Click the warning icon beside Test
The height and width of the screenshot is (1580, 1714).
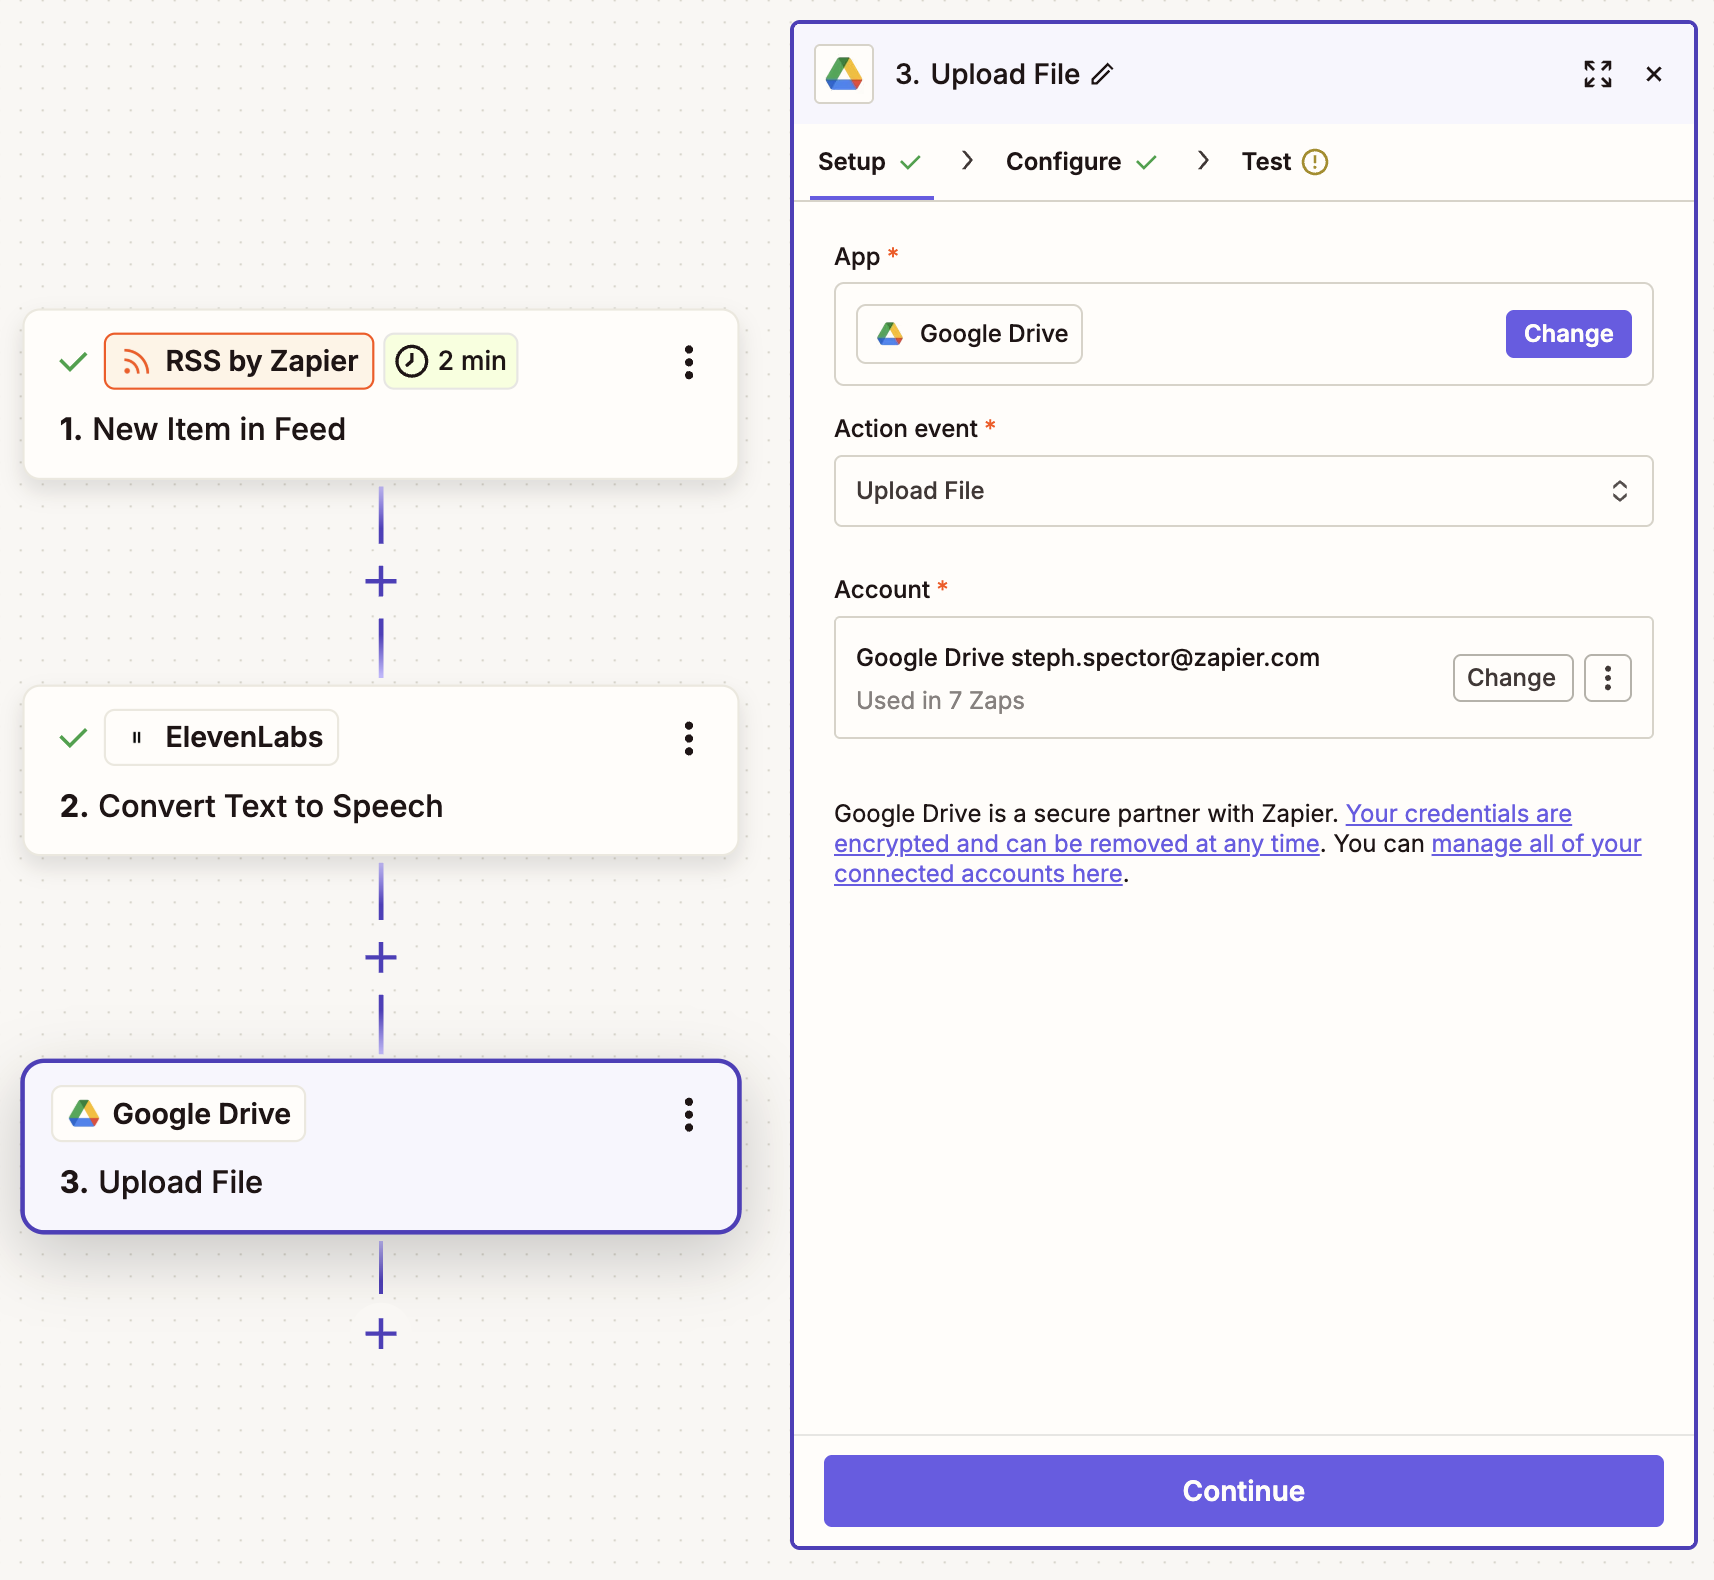[x=1315, y=161]
